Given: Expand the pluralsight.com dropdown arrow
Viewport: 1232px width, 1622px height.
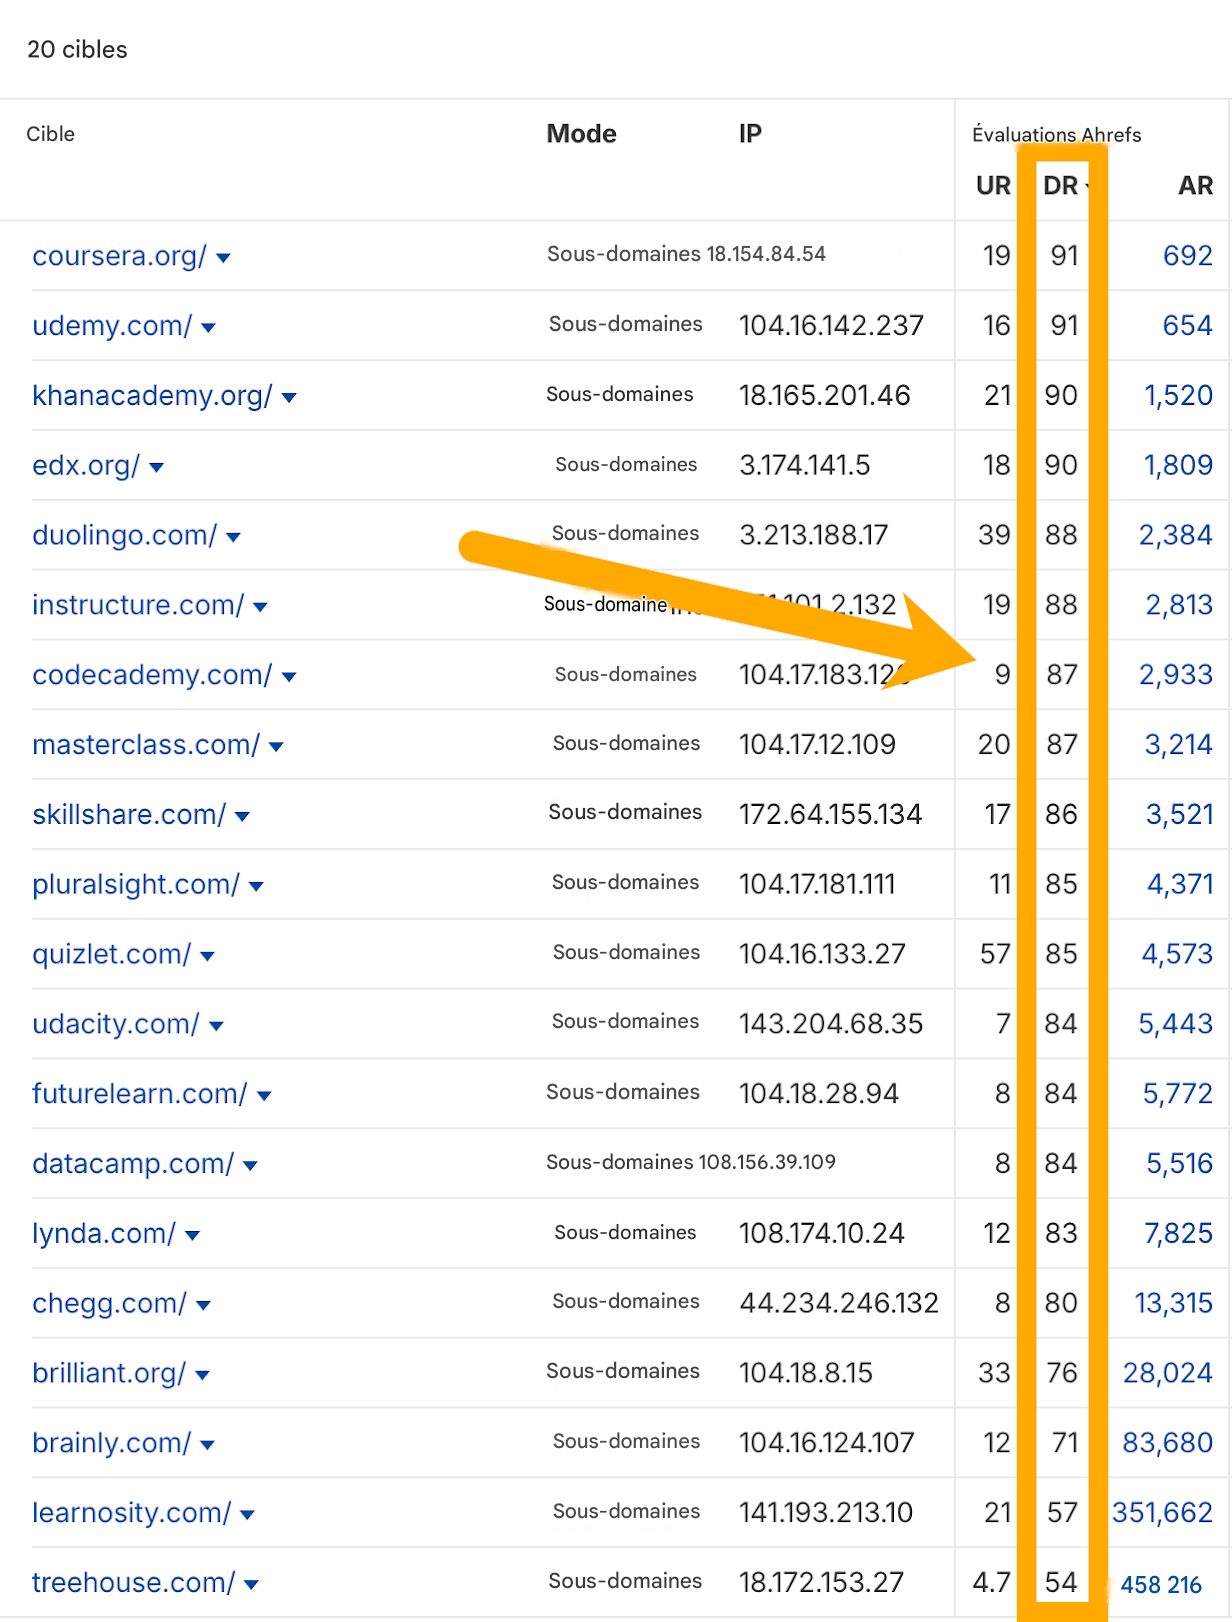Looking at the screenshot, I should tap(256, 886).
